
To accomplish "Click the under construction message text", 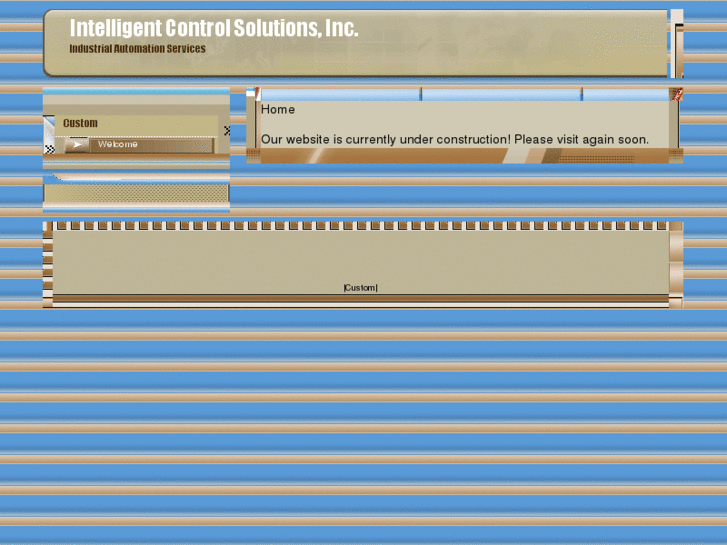I will [x=454, y=140].
